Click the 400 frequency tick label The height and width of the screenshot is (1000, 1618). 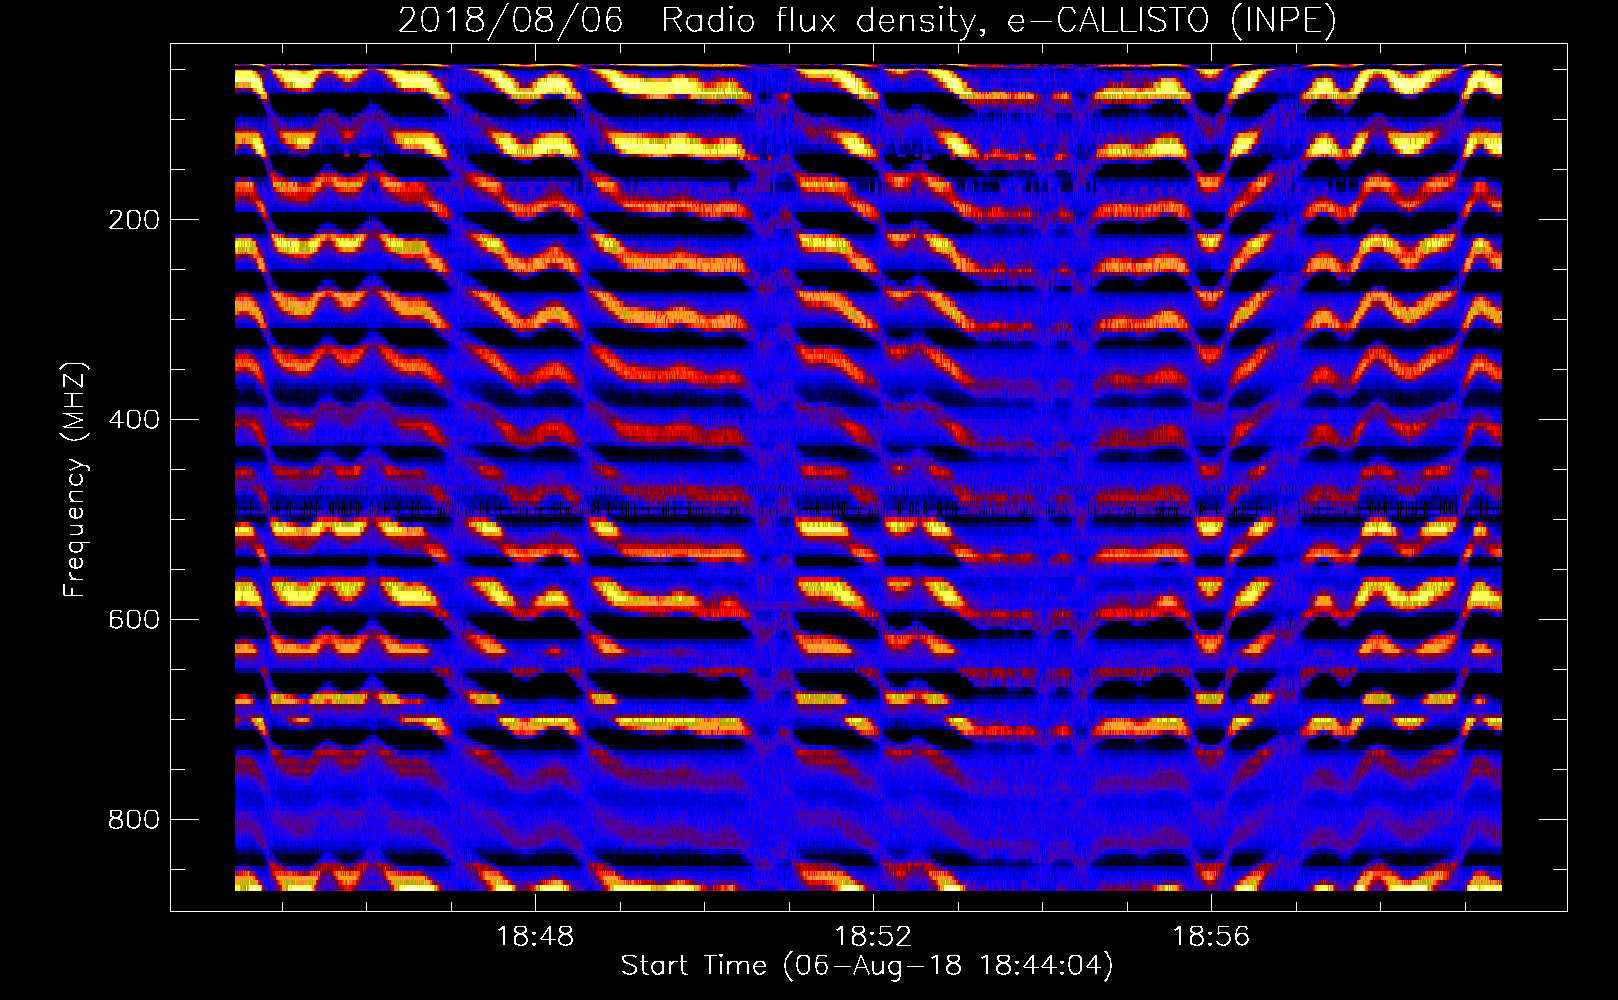(133, 420)
